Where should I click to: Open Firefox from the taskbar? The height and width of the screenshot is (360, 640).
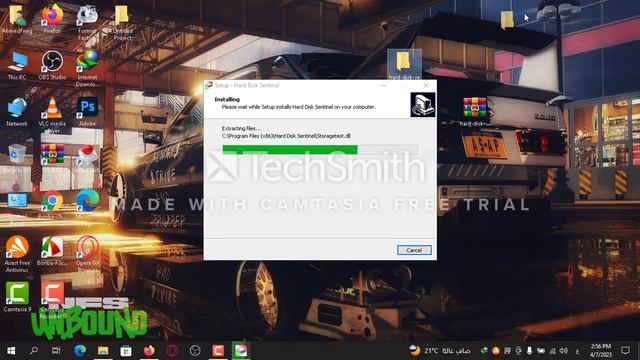tap(149, 351)
